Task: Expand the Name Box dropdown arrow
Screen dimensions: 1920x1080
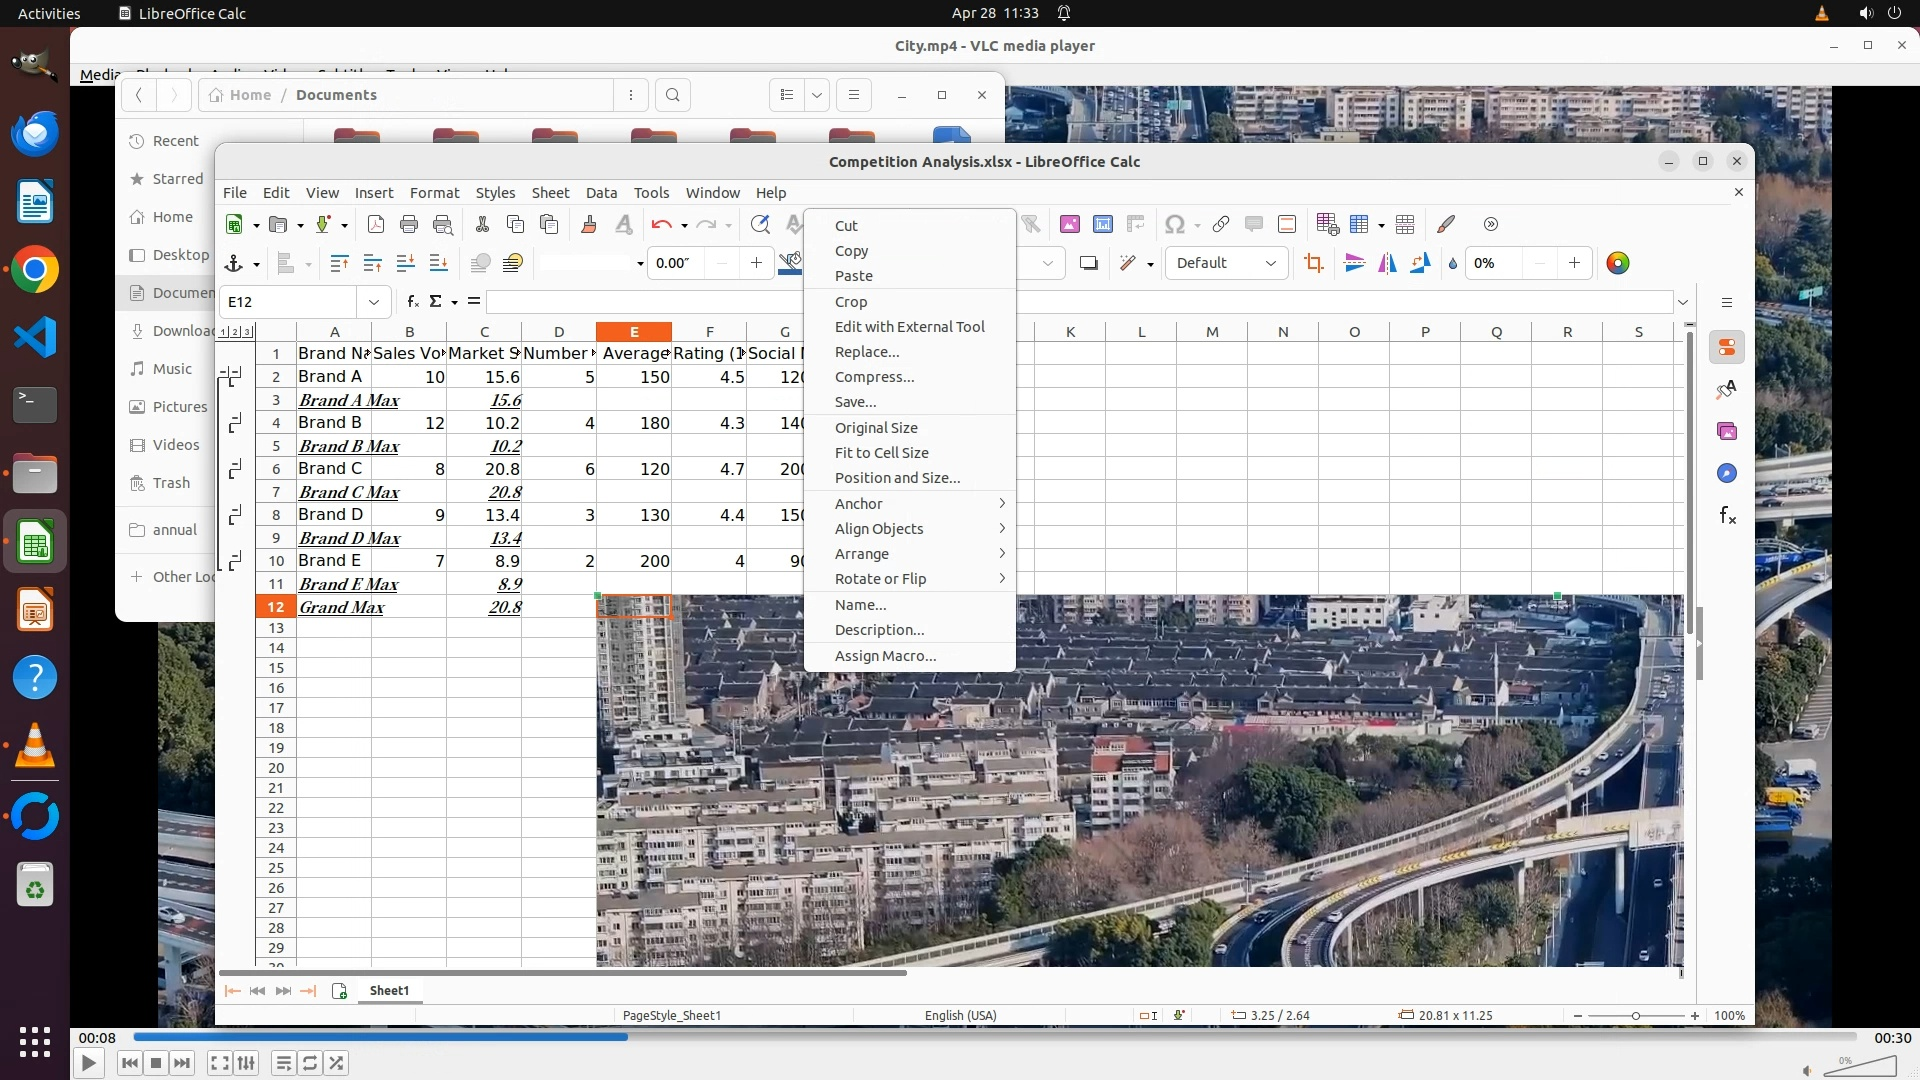Action: pos(373,301)
